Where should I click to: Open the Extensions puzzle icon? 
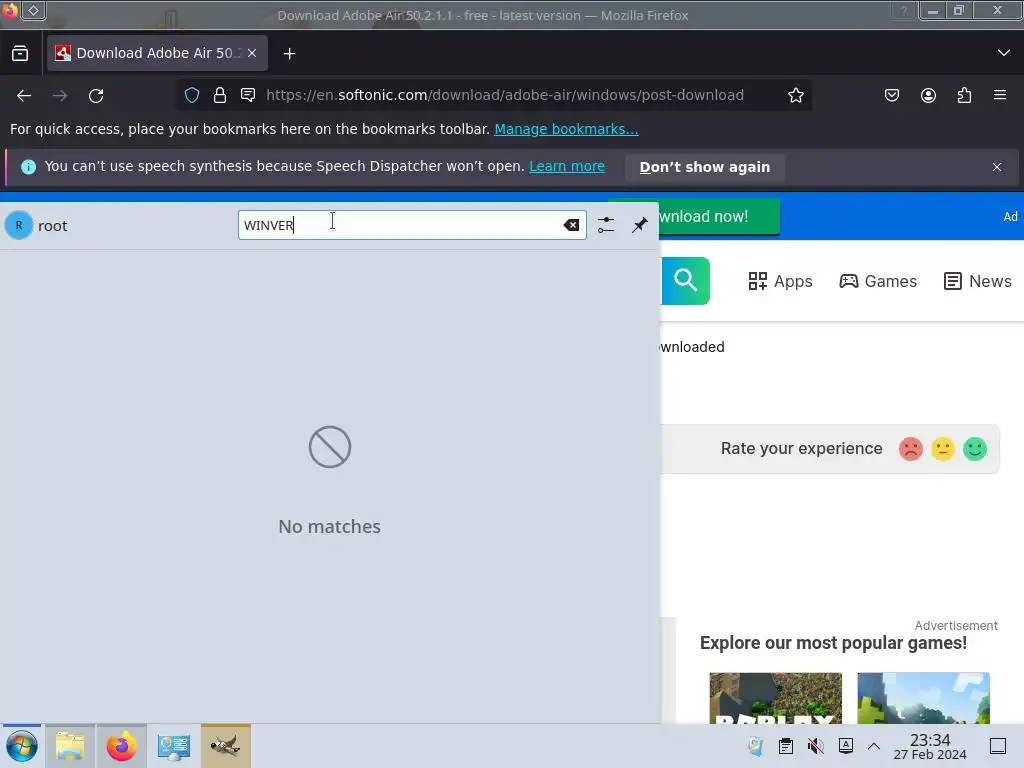(964, 95)
